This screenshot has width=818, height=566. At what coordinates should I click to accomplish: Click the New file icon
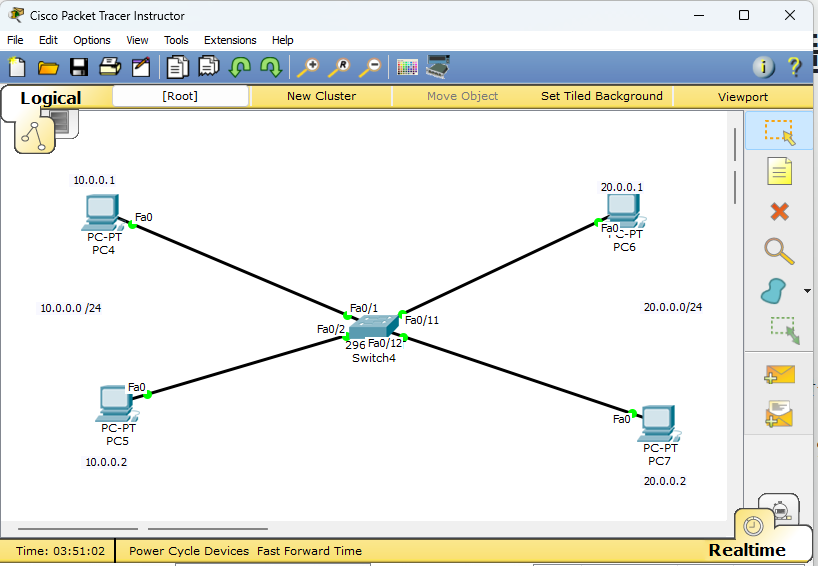pyautogui.click(x=17, y=67)
